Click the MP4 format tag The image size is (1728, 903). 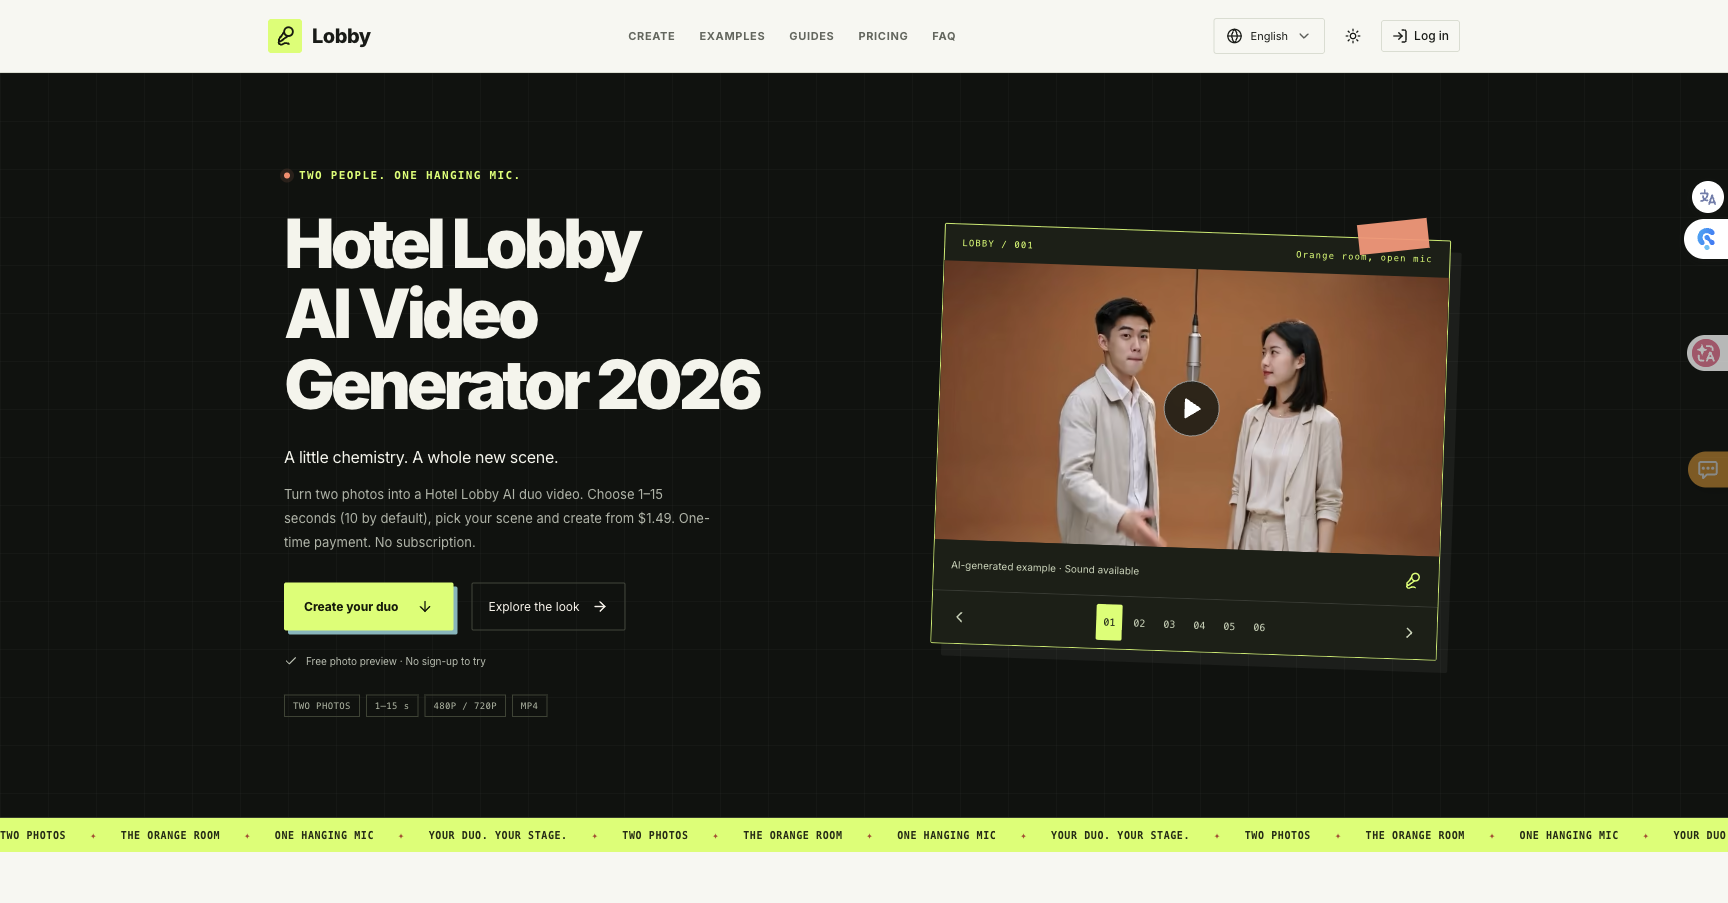[529, 706]
